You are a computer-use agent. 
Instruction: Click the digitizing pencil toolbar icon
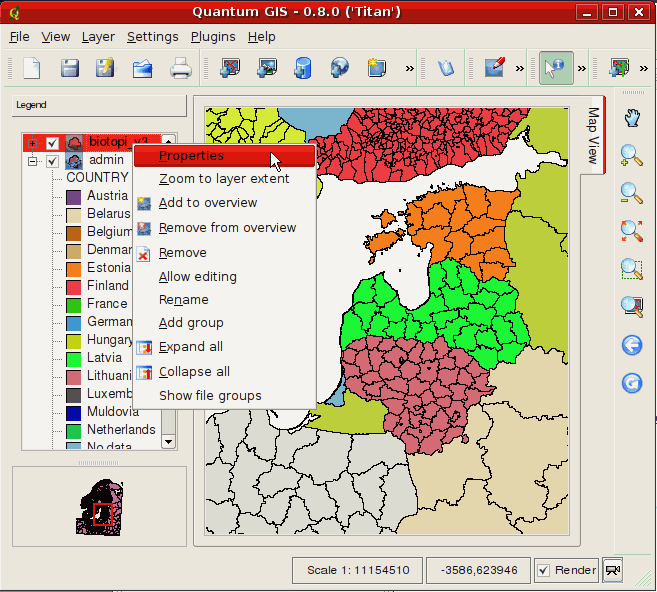(x=495, y=68)
